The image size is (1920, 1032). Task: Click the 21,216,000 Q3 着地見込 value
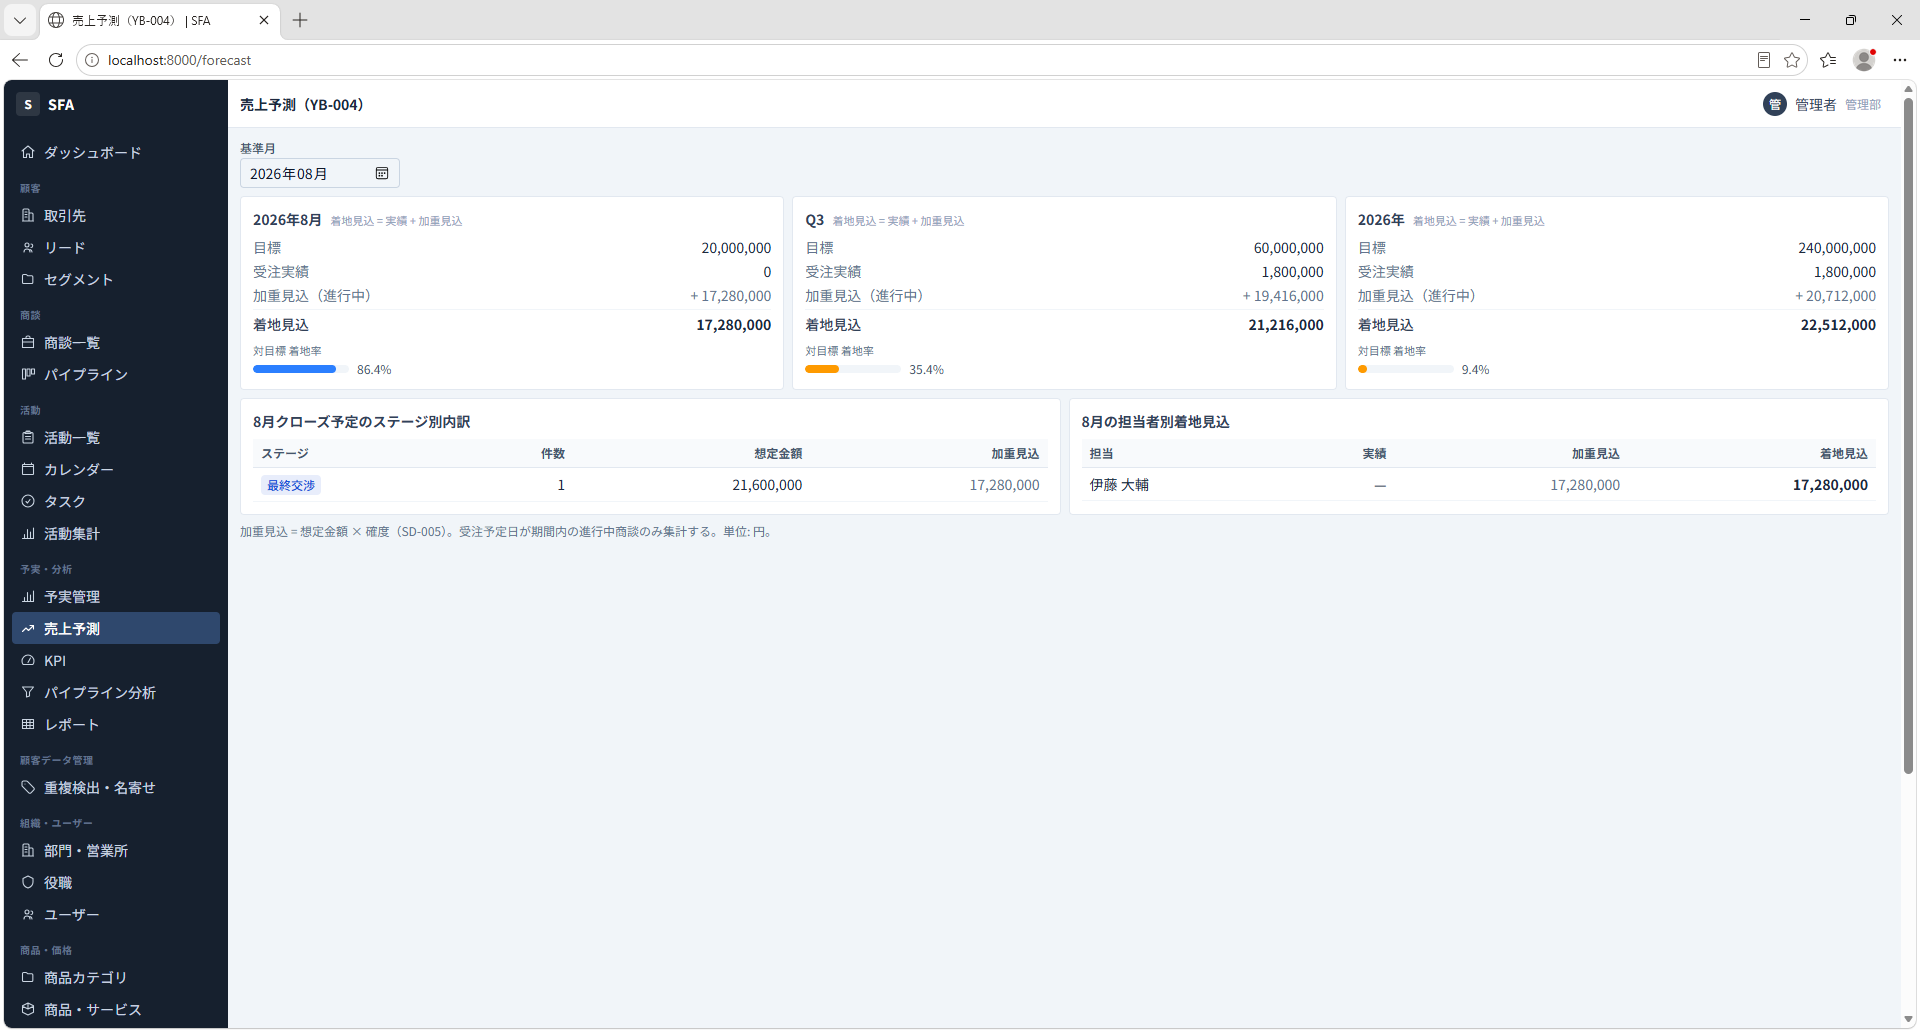coord(1286,325)
